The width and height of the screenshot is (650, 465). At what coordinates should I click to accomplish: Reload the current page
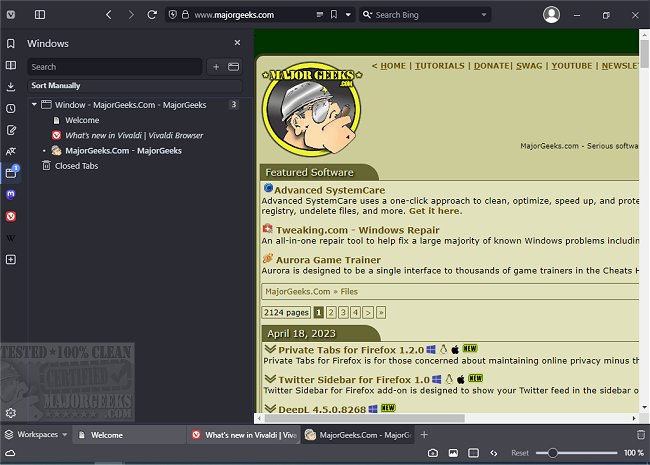click(x=152, y=15)
